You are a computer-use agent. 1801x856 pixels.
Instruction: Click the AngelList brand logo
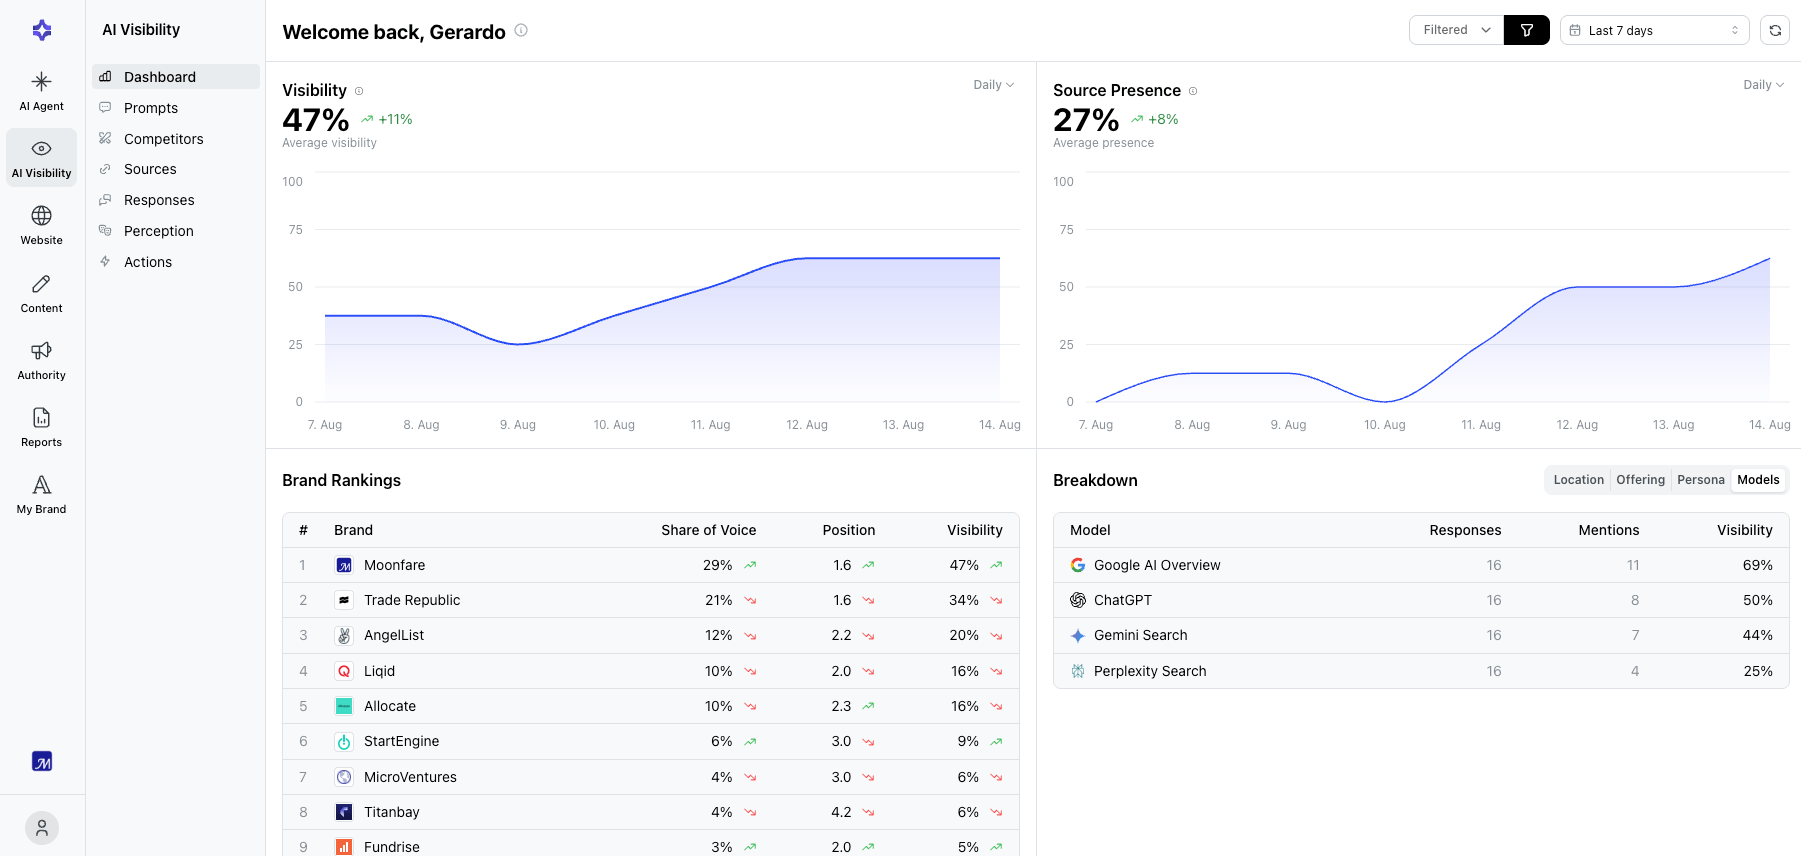(x=344, y=635)
